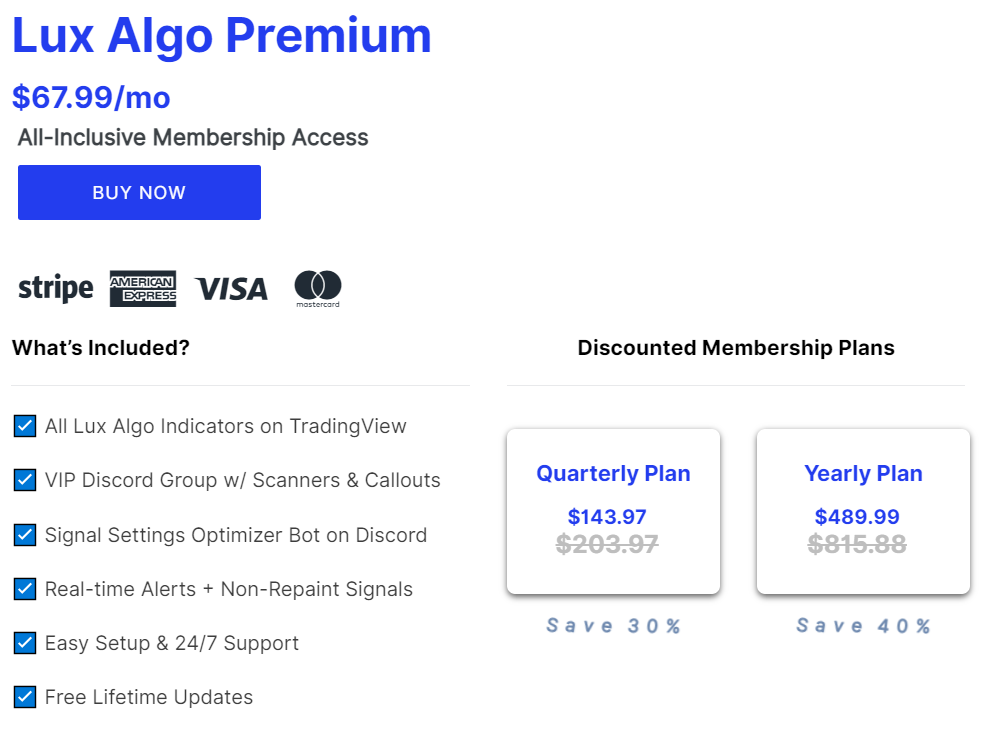Screen dimensions: 992x733
Task: Click the American Express logo
Action: (x=143, y=288)
